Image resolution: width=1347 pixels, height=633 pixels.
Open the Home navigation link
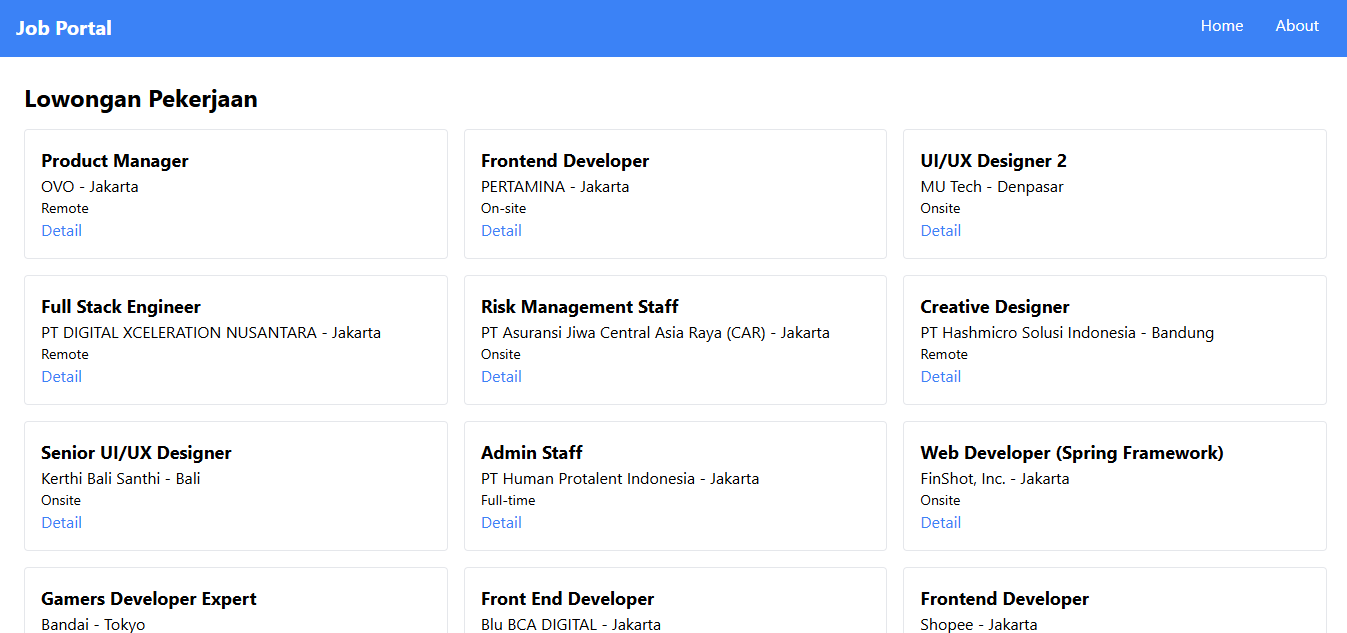pos(1221,26)
